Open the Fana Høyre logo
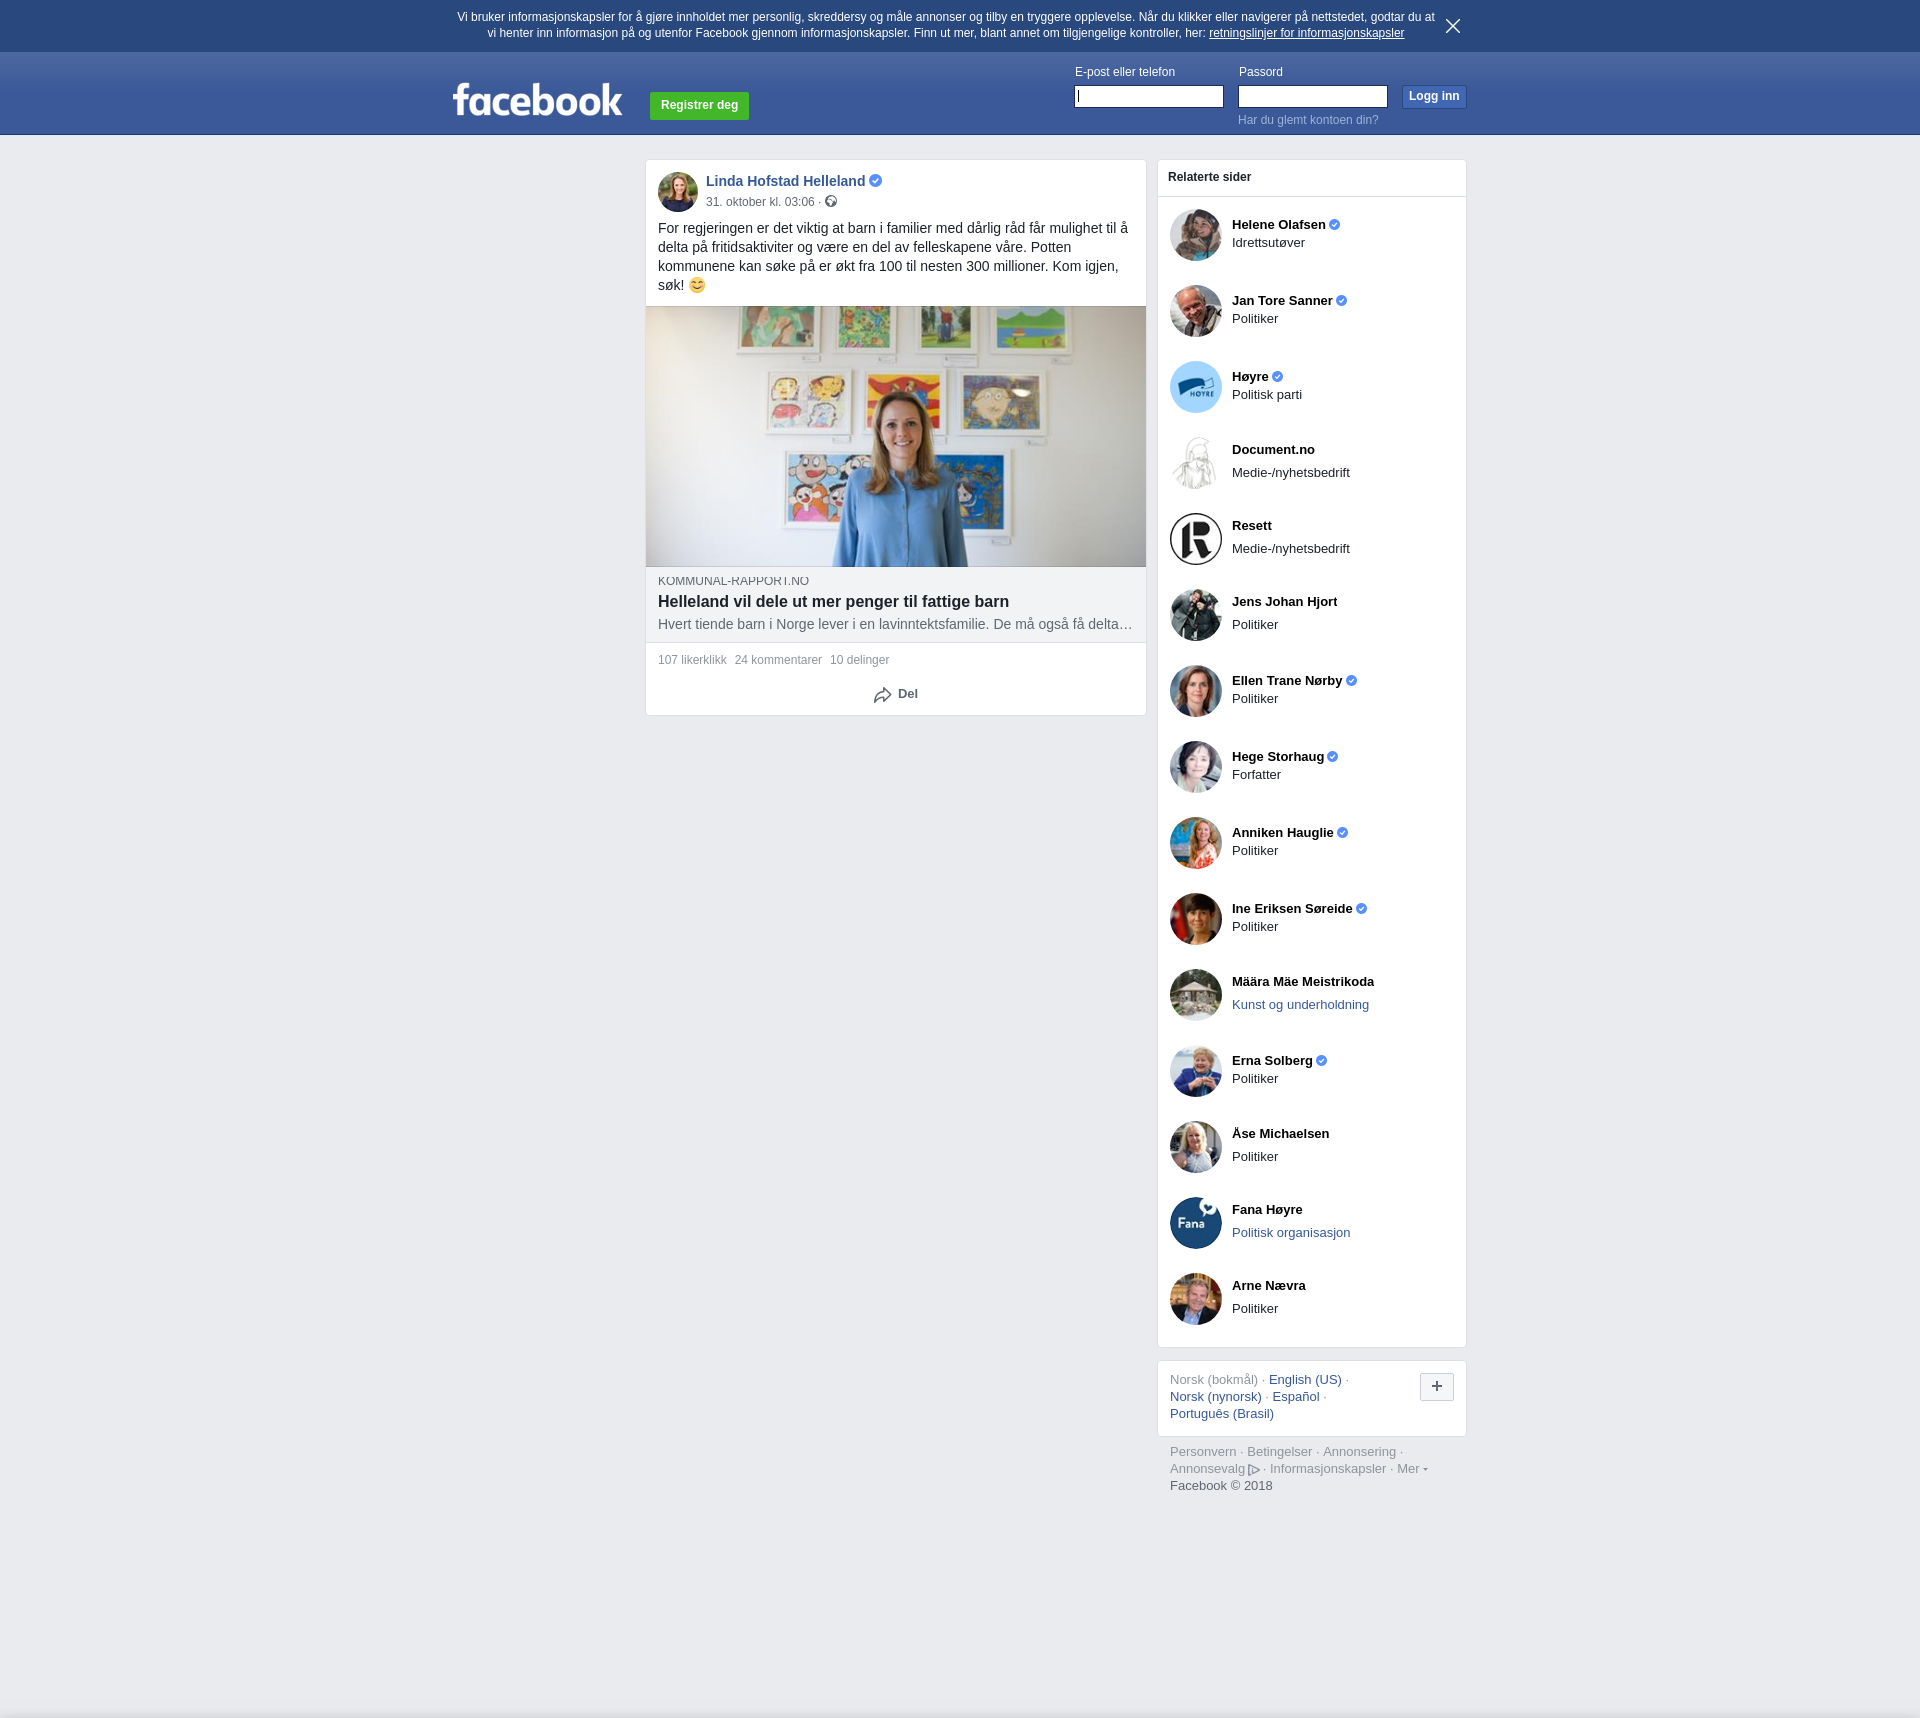This screenshot has height=1718, width=1920. (1196, 1223)
